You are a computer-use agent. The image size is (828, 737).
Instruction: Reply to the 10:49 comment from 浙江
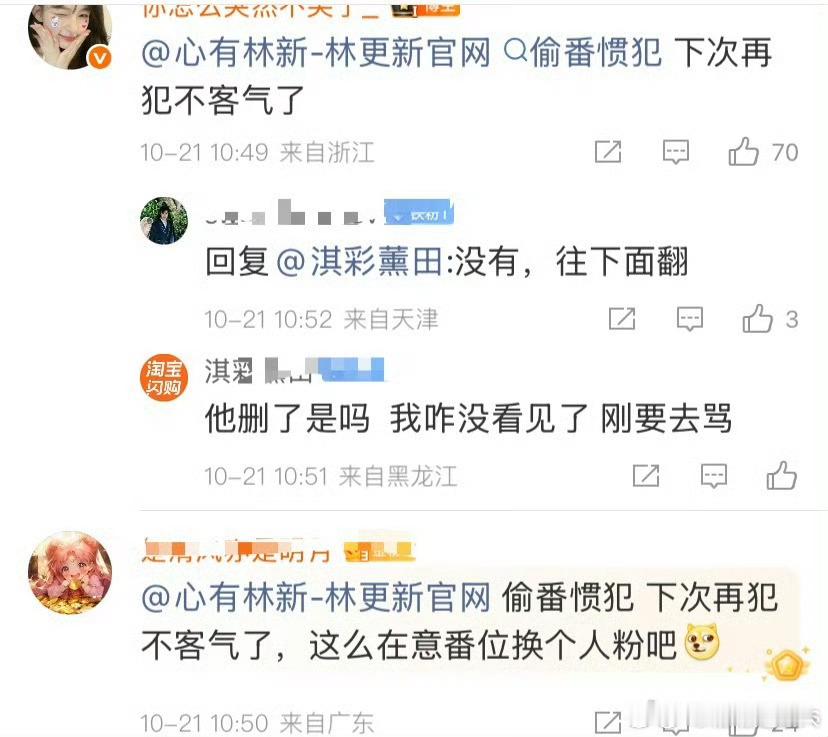[x=676, y=152]
